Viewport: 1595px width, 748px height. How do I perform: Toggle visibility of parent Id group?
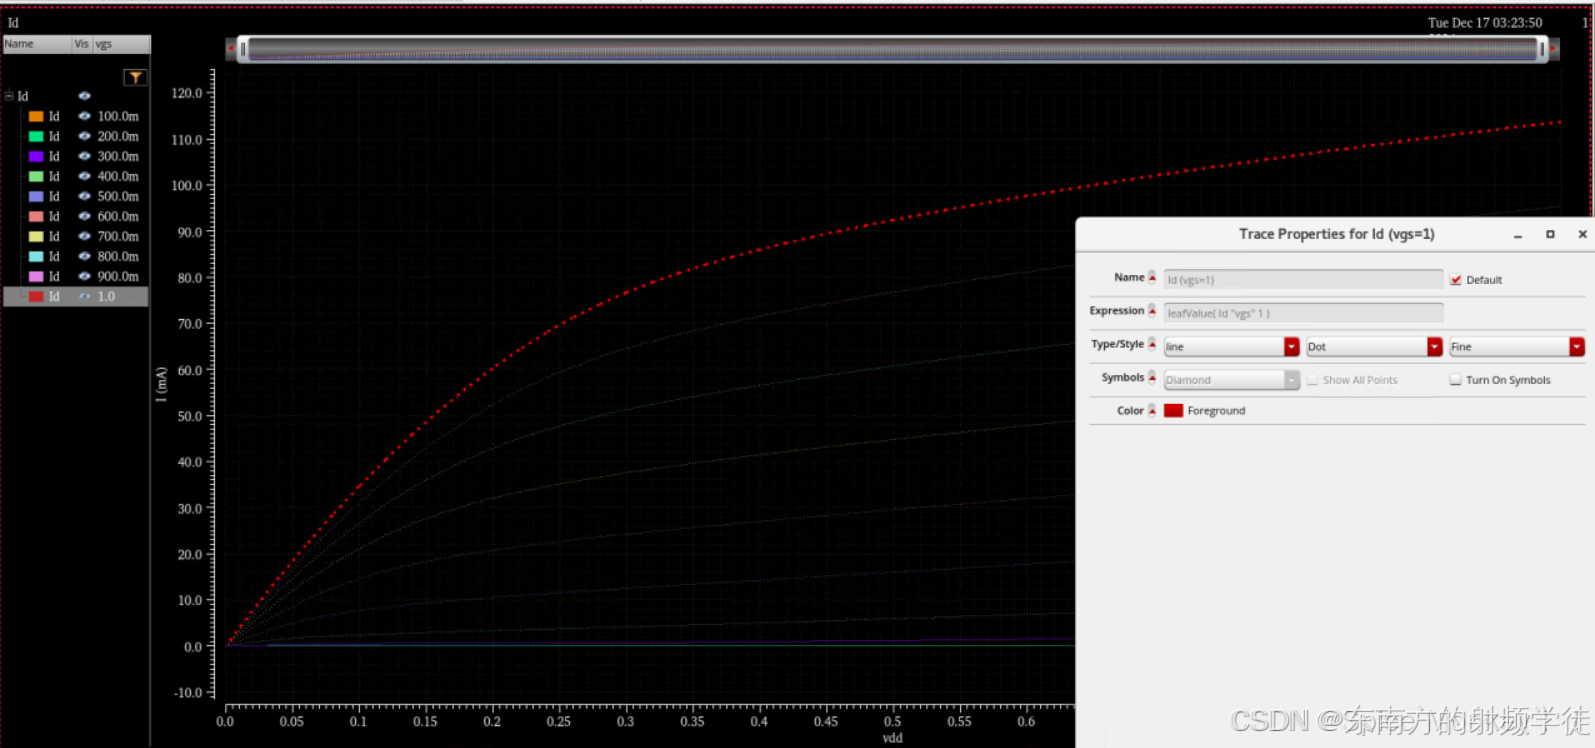pyautogui.click(x=85, y=96)
